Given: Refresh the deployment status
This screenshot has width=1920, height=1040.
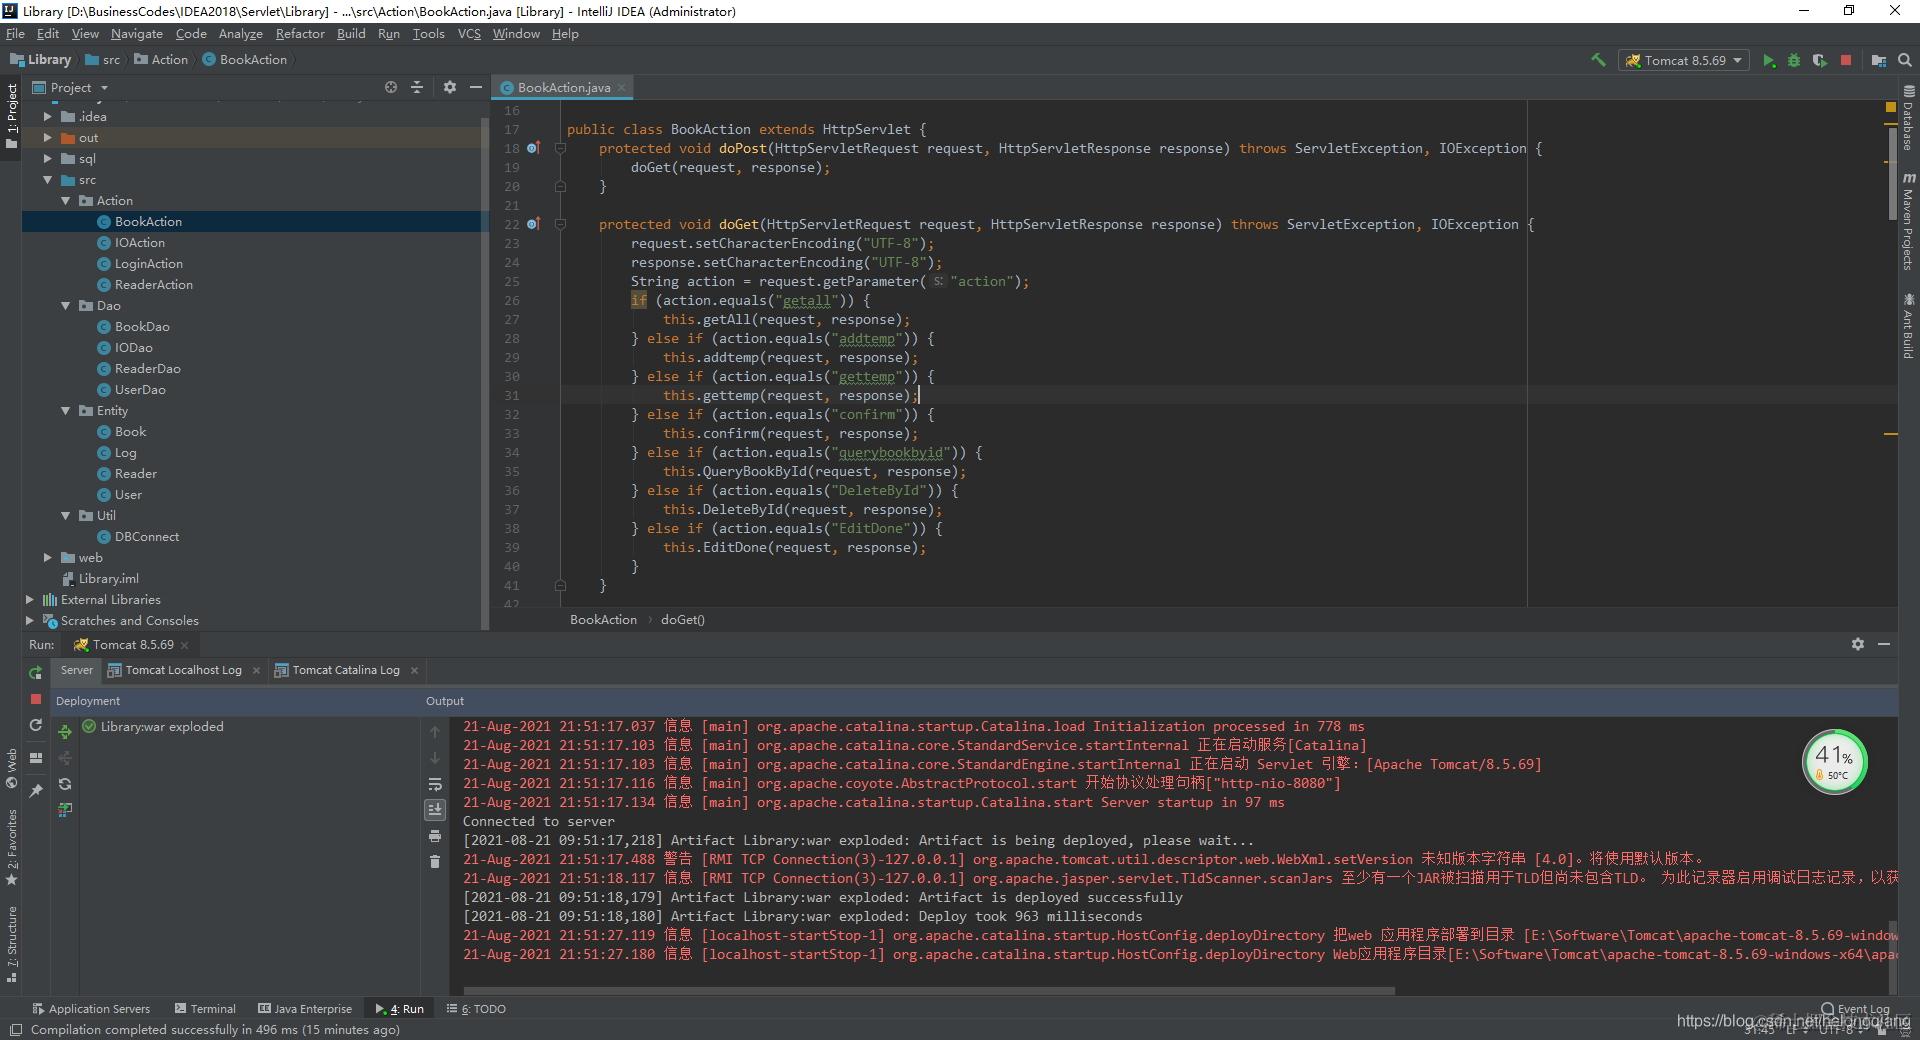Looking at the screenshot, I should pyautogui.click(x=65, y=784).
